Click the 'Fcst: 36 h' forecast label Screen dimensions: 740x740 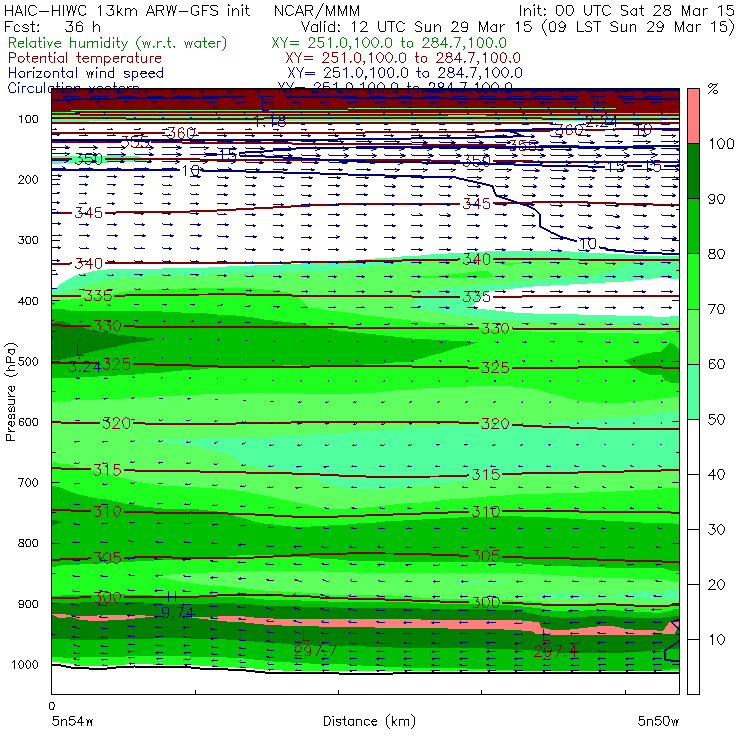point(52,27)
